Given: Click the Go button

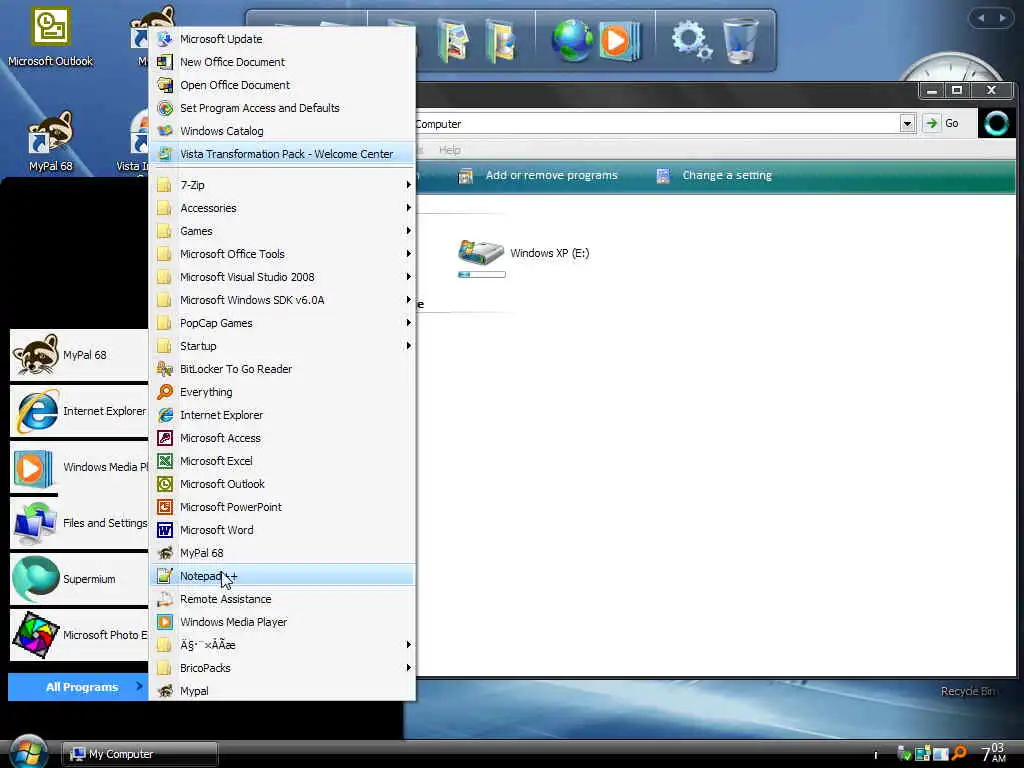Looking at the screenshot, I should click(942, 123).
